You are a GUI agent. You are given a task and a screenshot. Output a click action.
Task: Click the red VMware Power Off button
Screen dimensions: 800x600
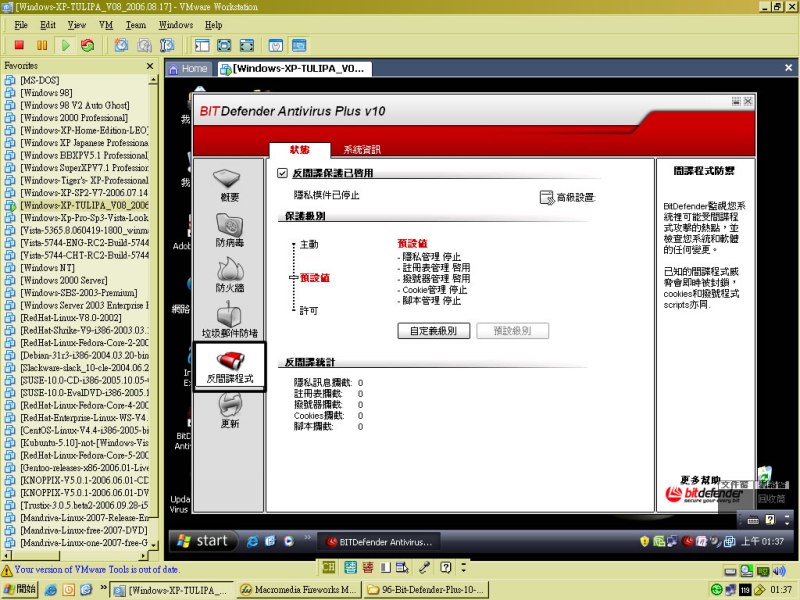[19, 45]
